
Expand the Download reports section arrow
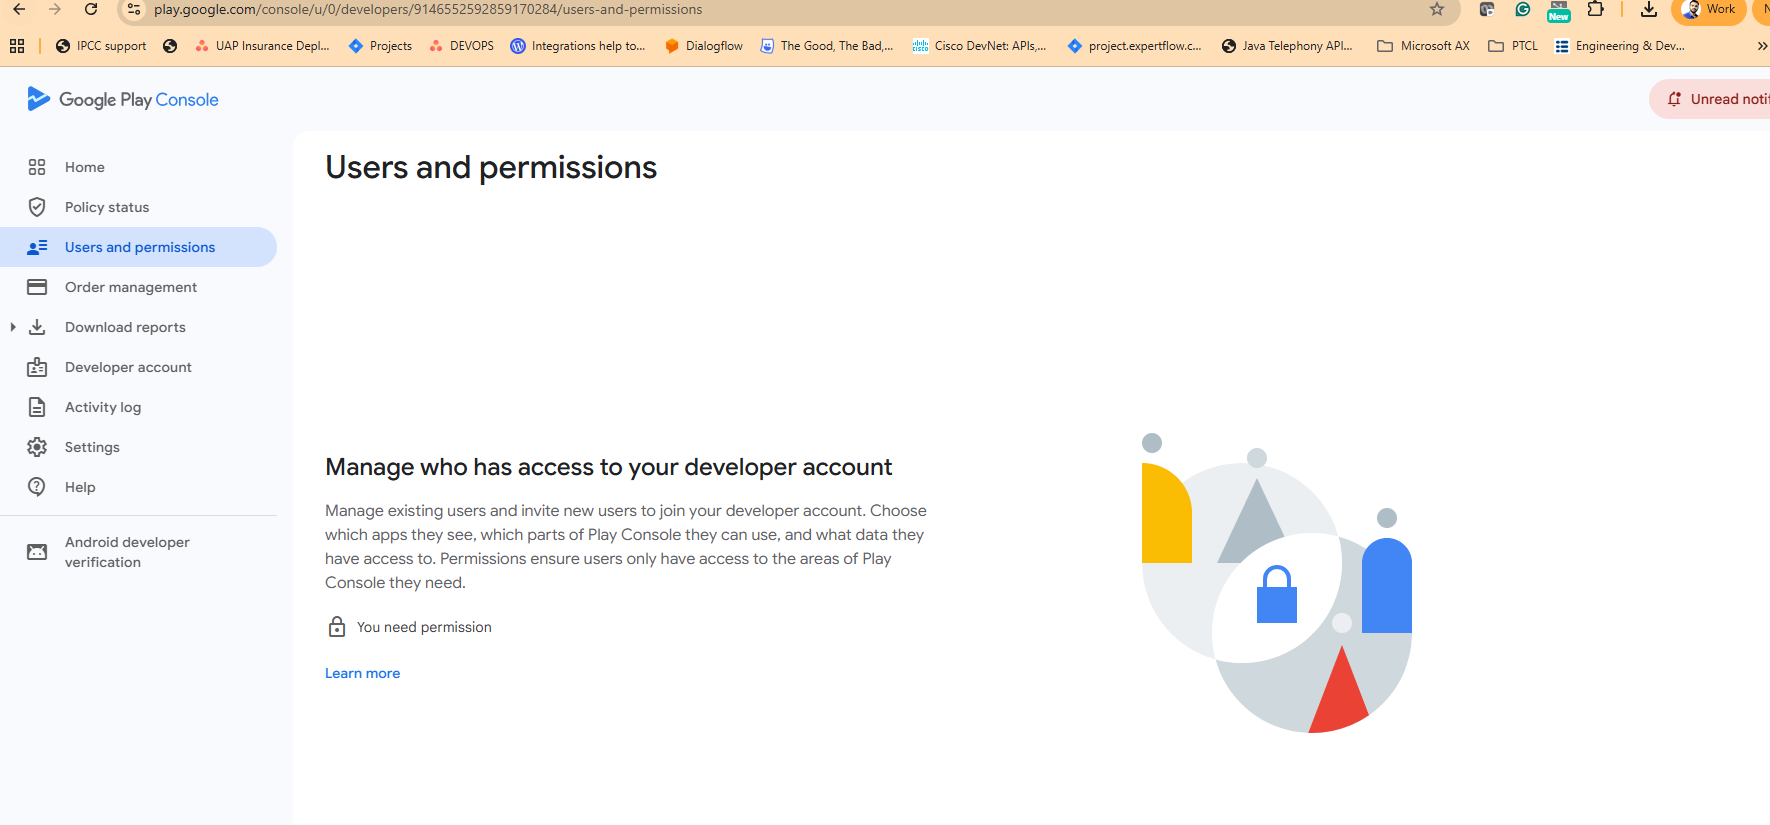tap(13, 327)
